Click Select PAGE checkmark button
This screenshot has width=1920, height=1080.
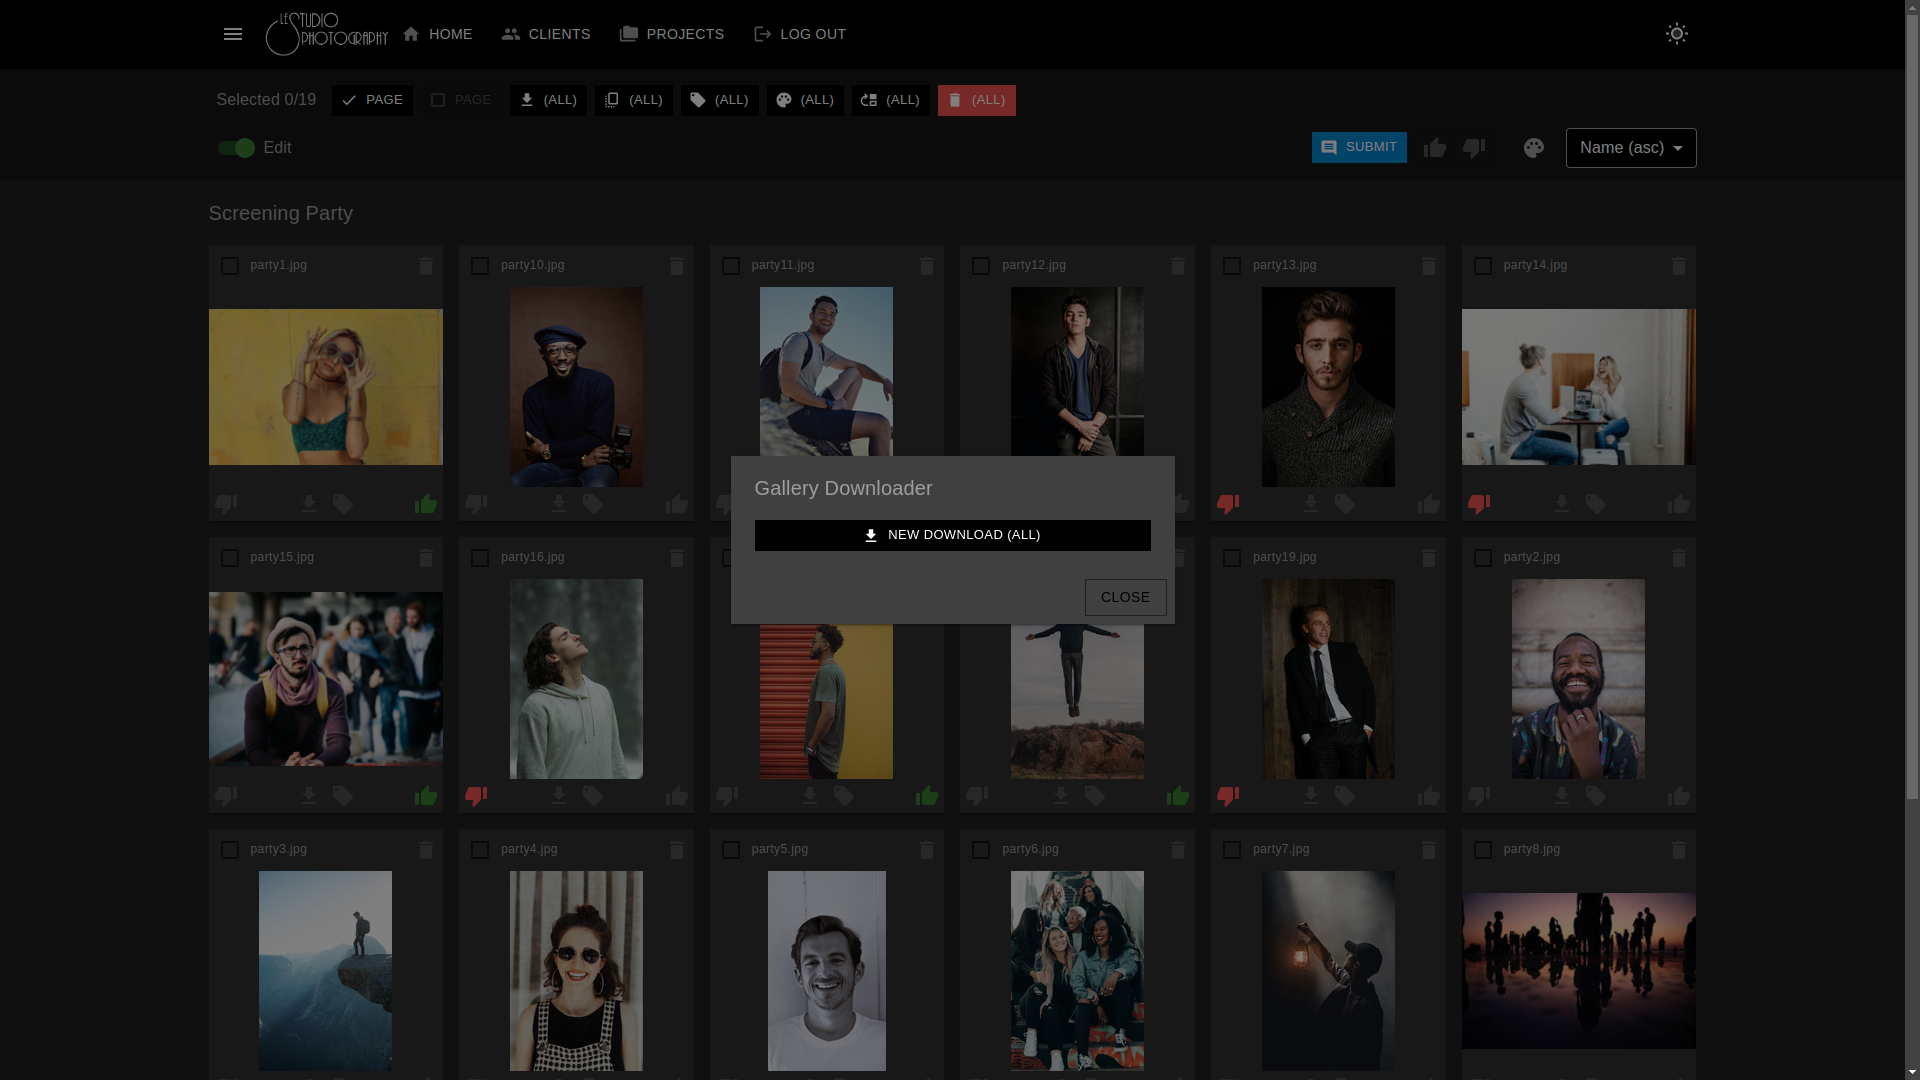(372, 100)
